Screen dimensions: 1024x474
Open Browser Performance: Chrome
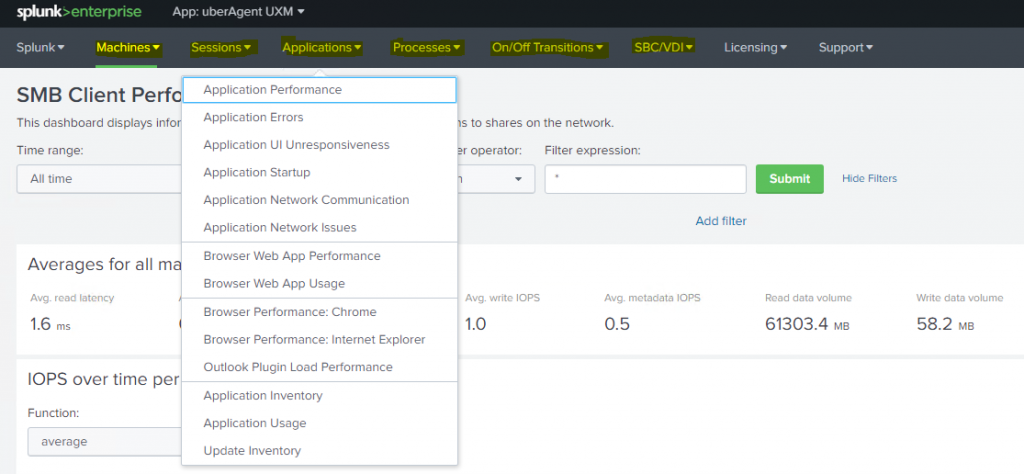coord(319,312)
